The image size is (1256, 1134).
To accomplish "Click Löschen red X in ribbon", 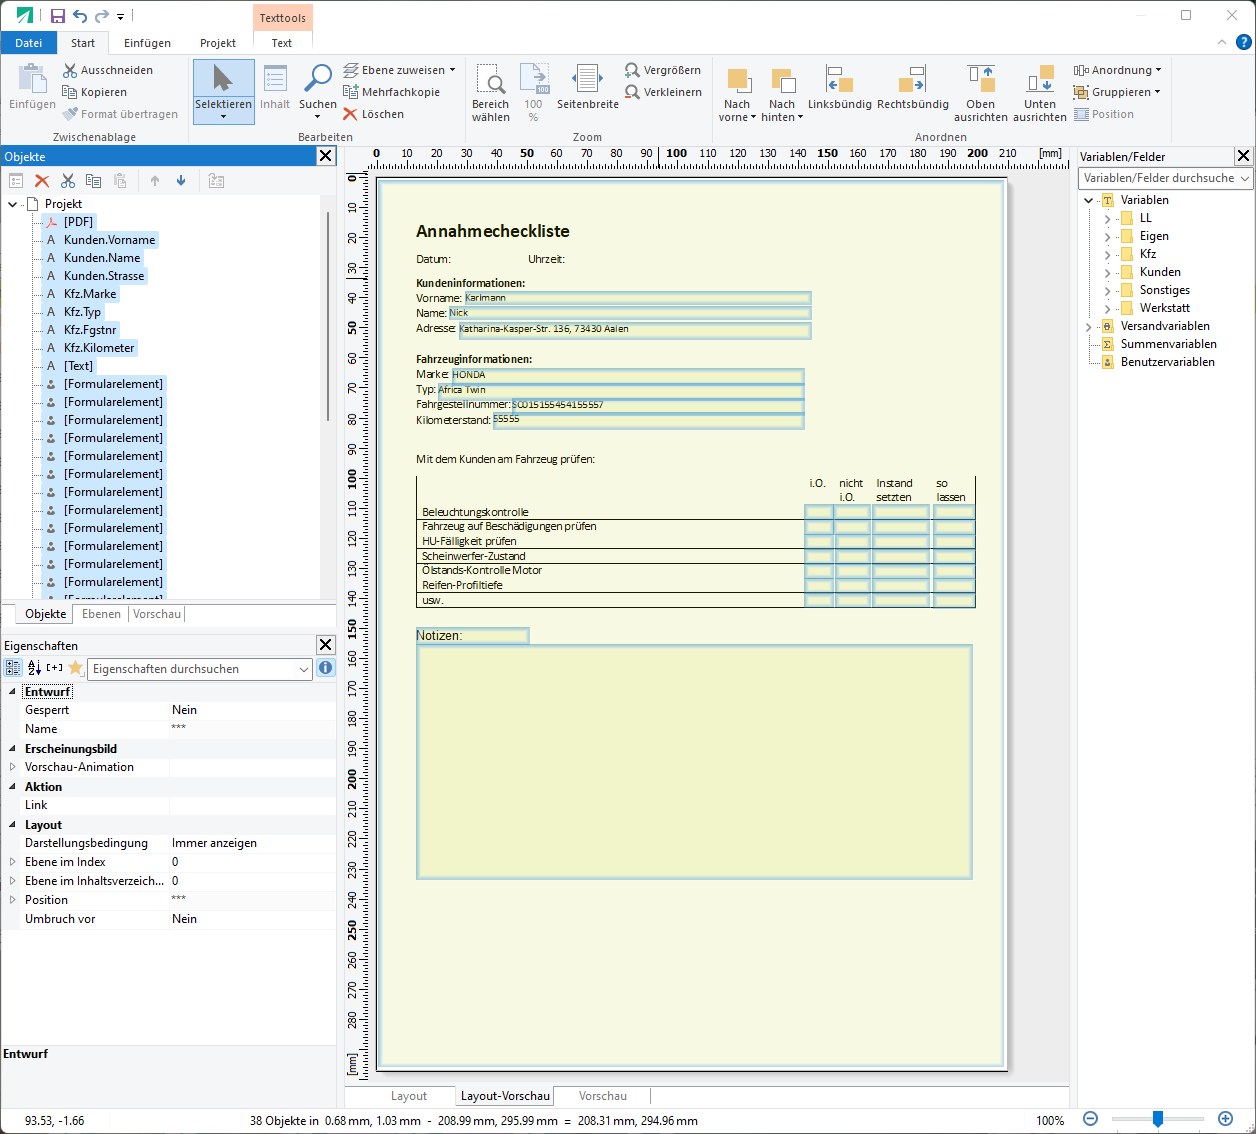I will click(374, 114).
